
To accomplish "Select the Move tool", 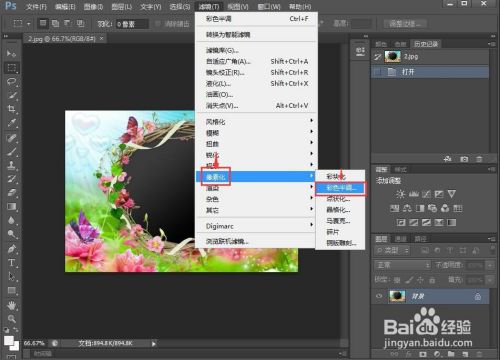I will tap(11, 53).
